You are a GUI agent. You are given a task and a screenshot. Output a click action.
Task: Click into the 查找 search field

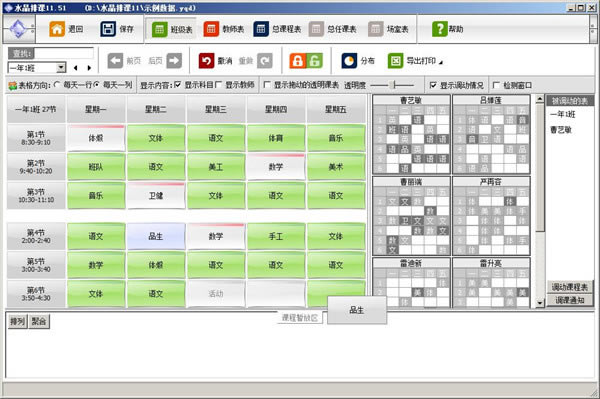[64, 53]
